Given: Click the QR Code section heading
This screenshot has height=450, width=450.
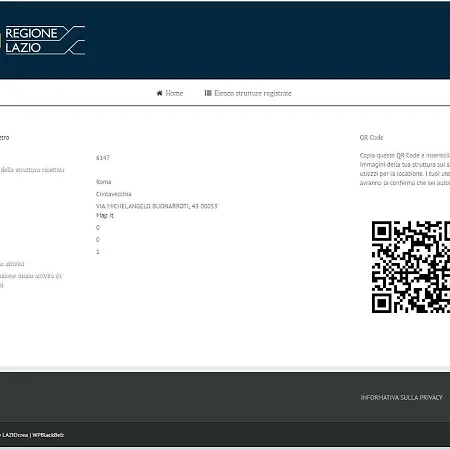Looking at the screenshot, I should 371,137.
